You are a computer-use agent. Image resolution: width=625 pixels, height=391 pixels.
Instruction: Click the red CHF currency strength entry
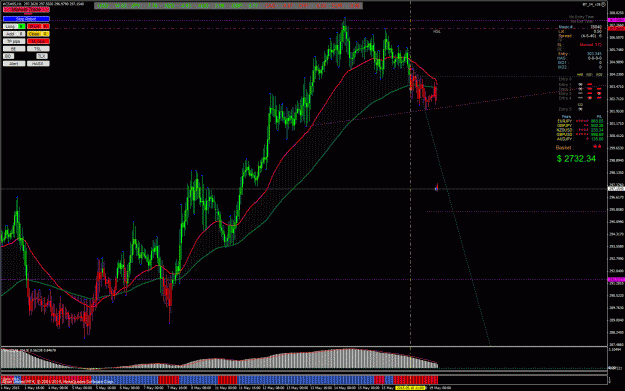[312, 6]
